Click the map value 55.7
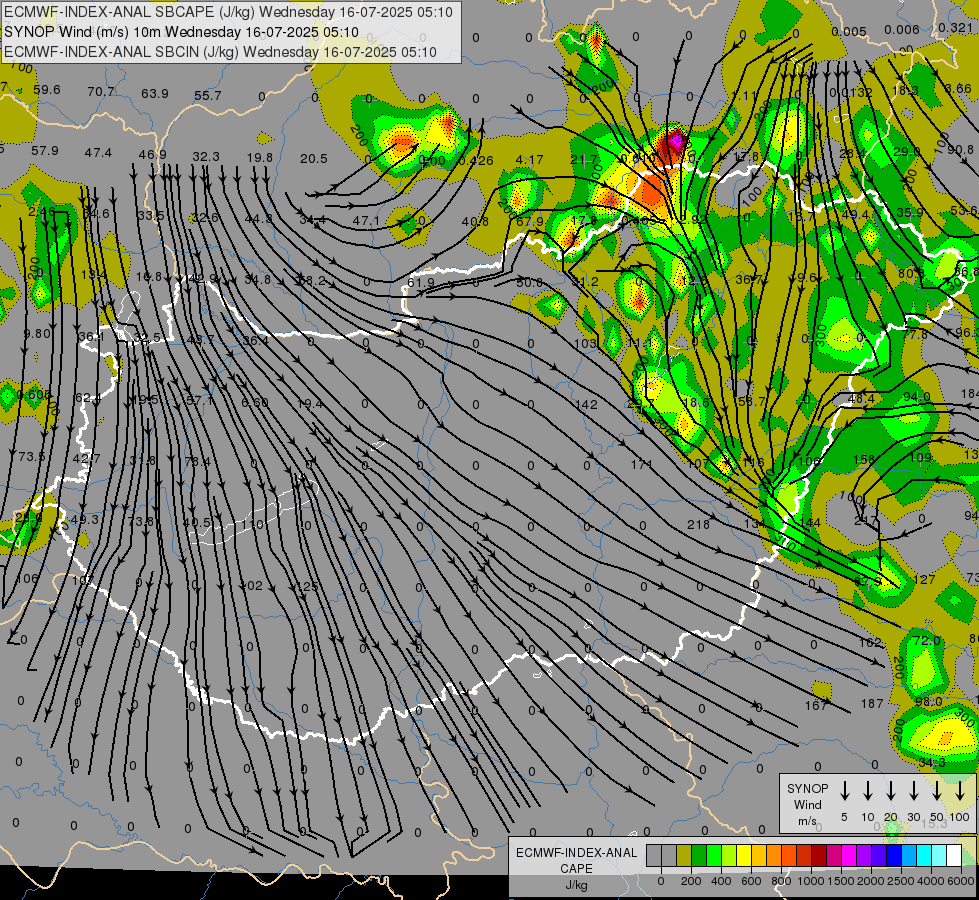This screenshot has width=979, height=900. 208,96
